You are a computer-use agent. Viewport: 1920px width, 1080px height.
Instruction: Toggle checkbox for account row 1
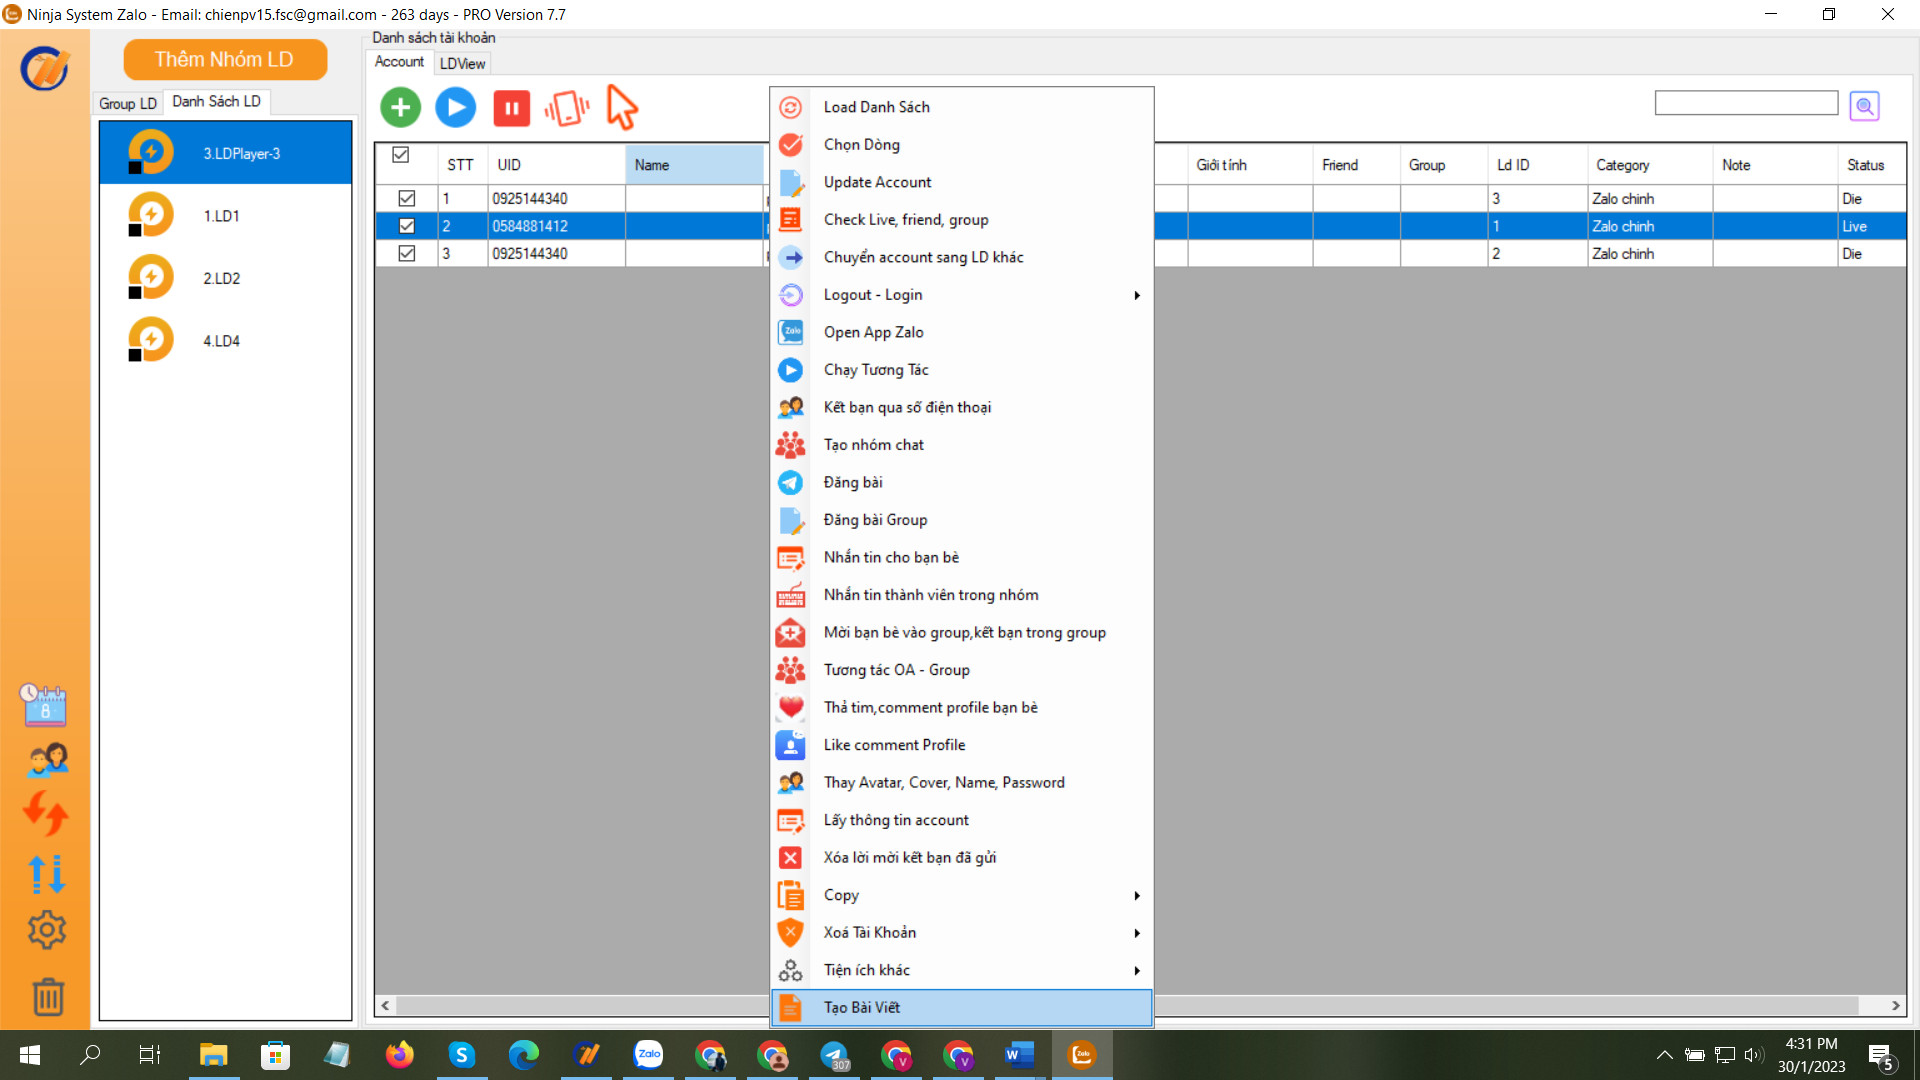click(x=407, y=198)
